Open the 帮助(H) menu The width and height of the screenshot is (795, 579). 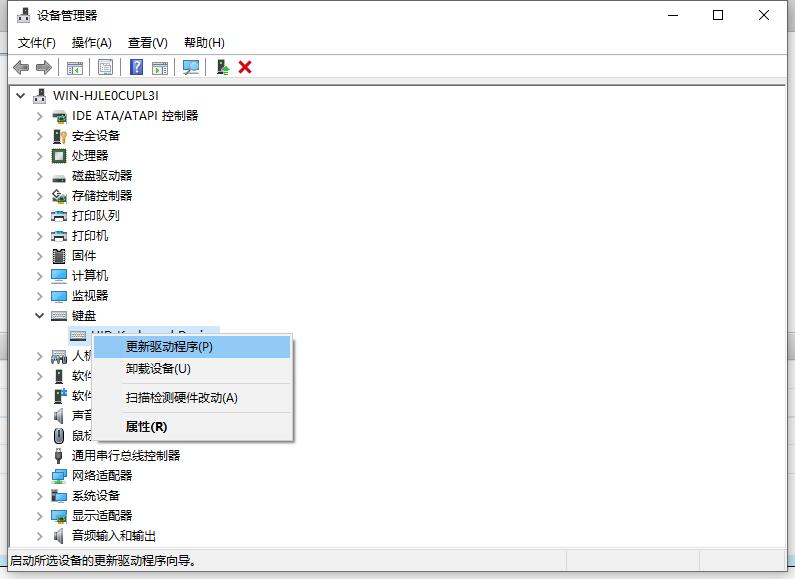pyautogui.click(x=204, y=43)
